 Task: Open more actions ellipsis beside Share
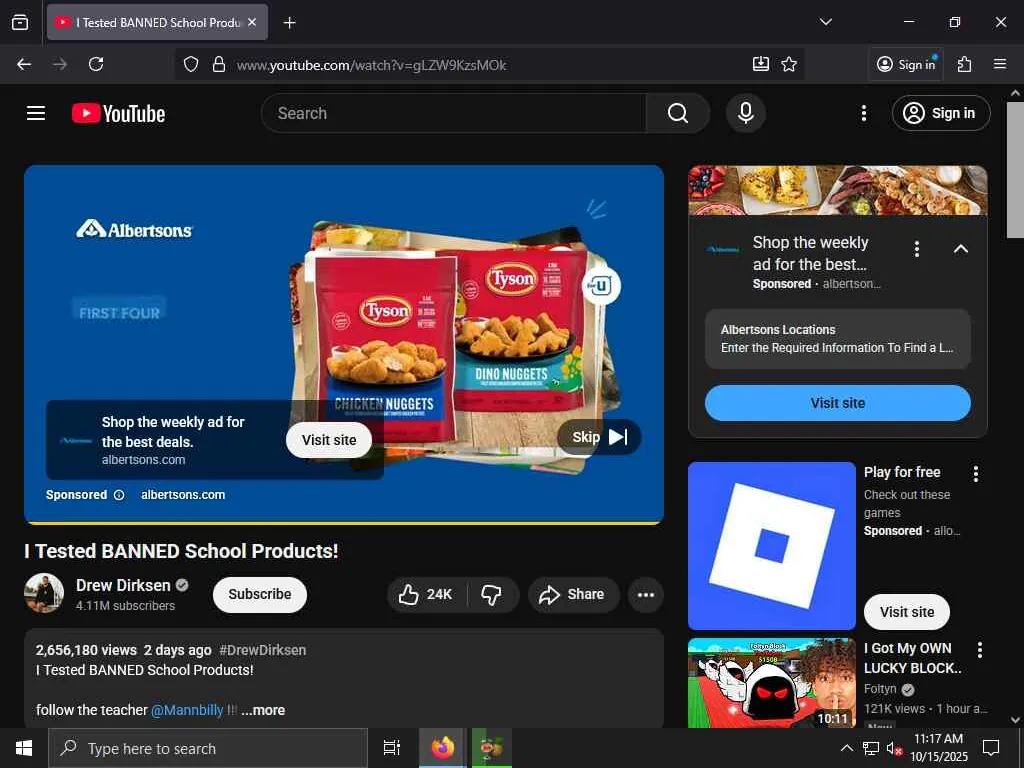pyautogui.click(x=646, y=594)
